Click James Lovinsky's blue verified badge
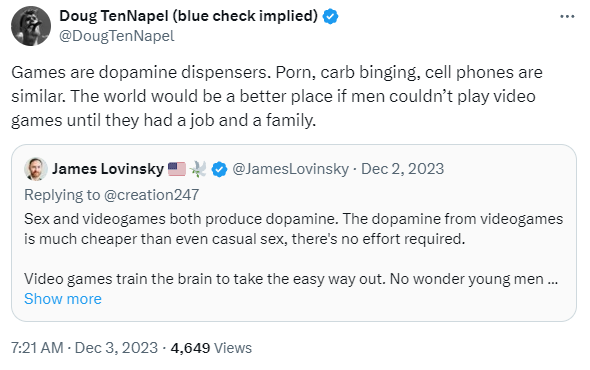590x370 pixels. click(219, 169)
